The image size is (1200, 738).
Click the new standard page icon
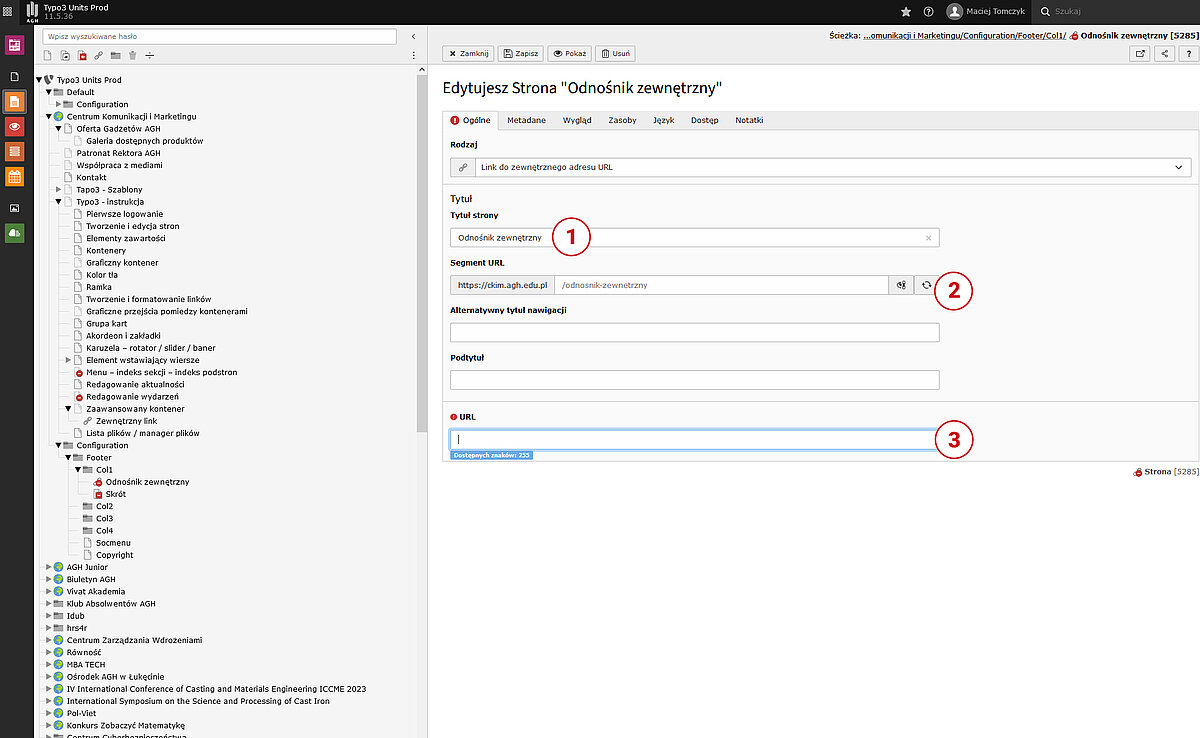[x=47, y=55]
